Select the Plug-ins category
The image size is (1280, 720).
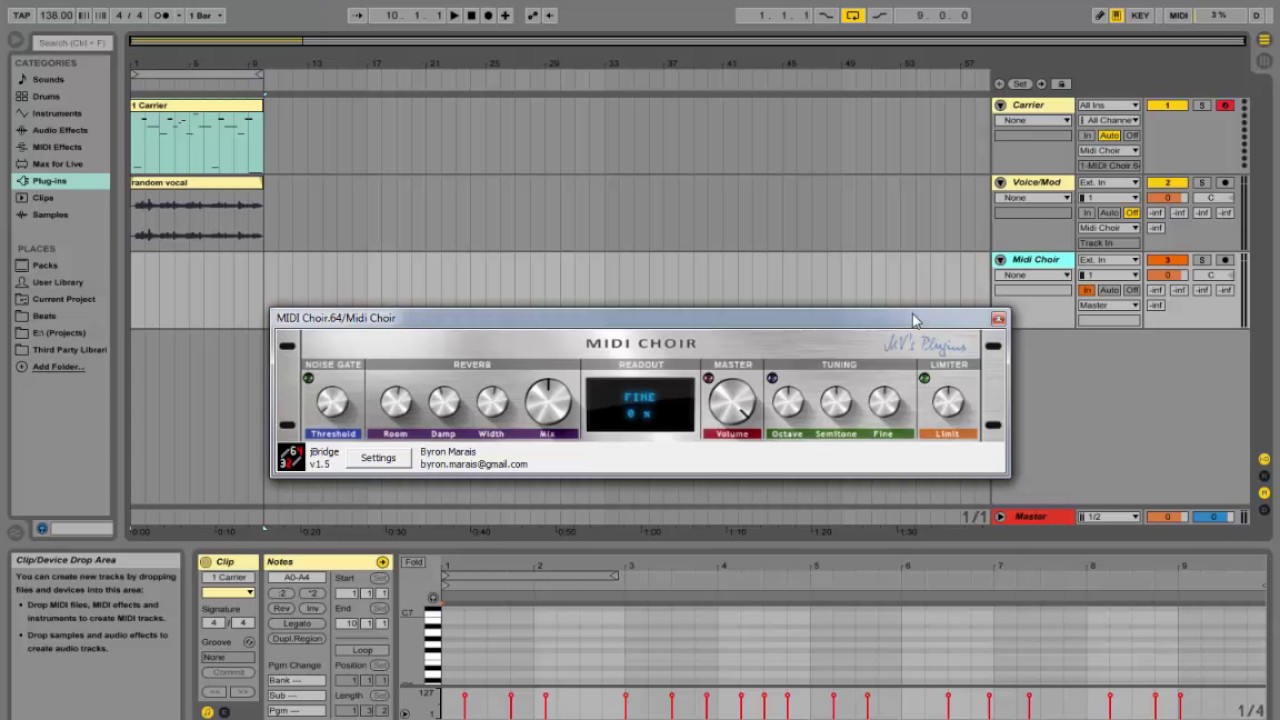[60, 181]
